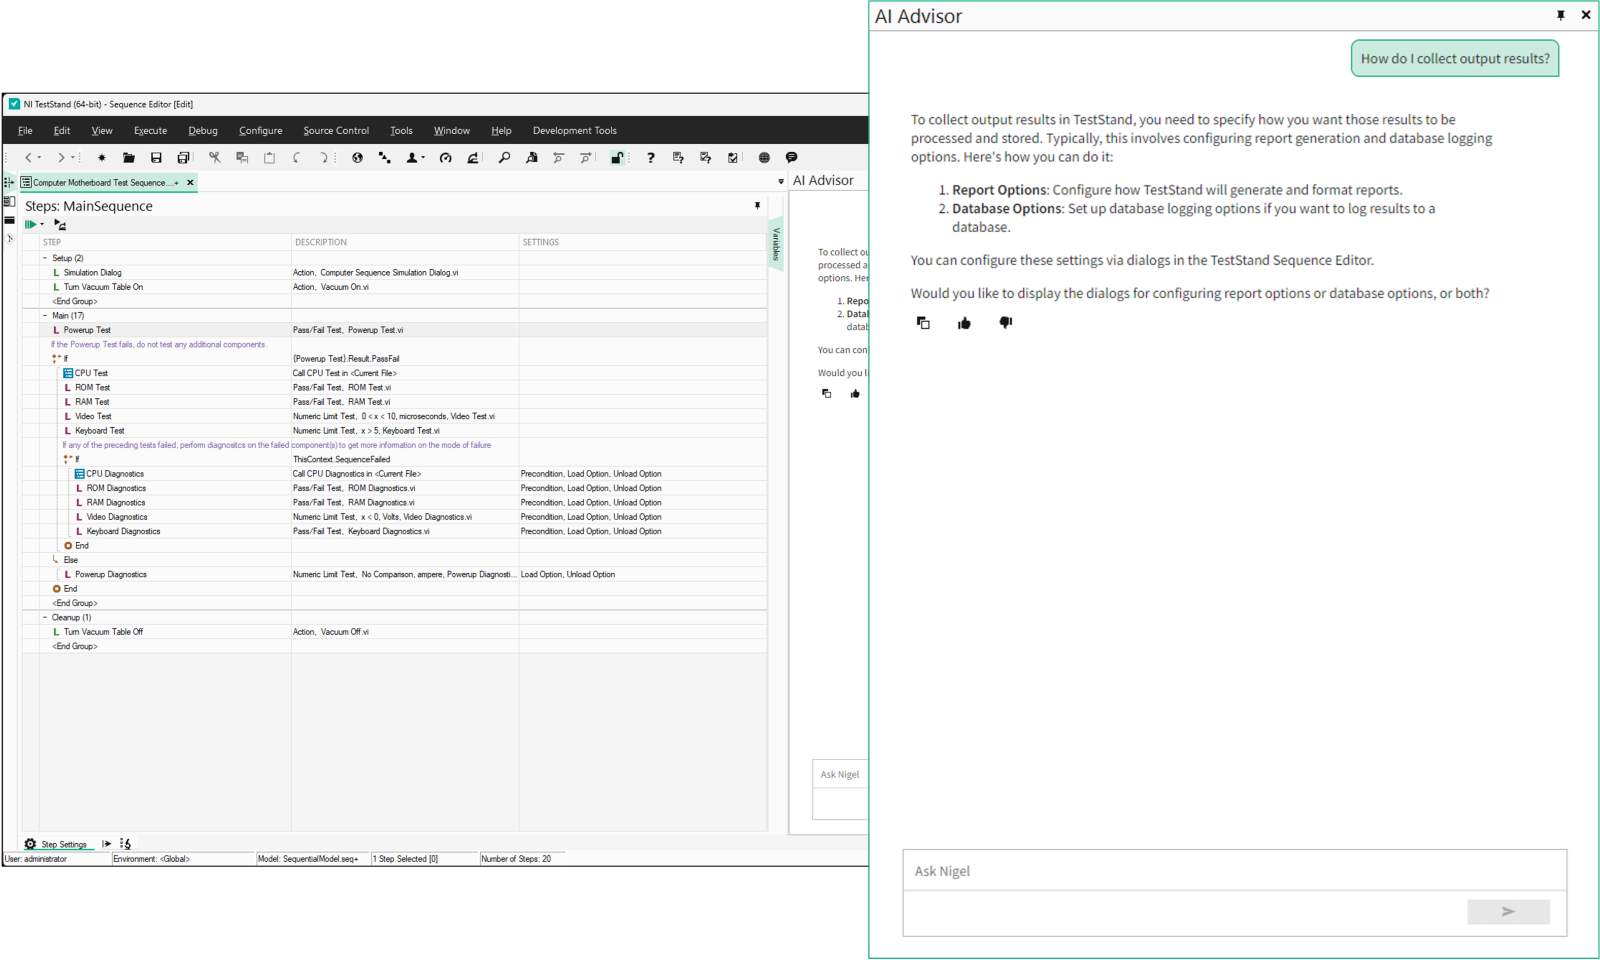Image resolution: width=1600 pixels, height=960 pixels.
Task: Collapse the Setup (2) step group
Action: pyautogui.click(x=45, y=258)
